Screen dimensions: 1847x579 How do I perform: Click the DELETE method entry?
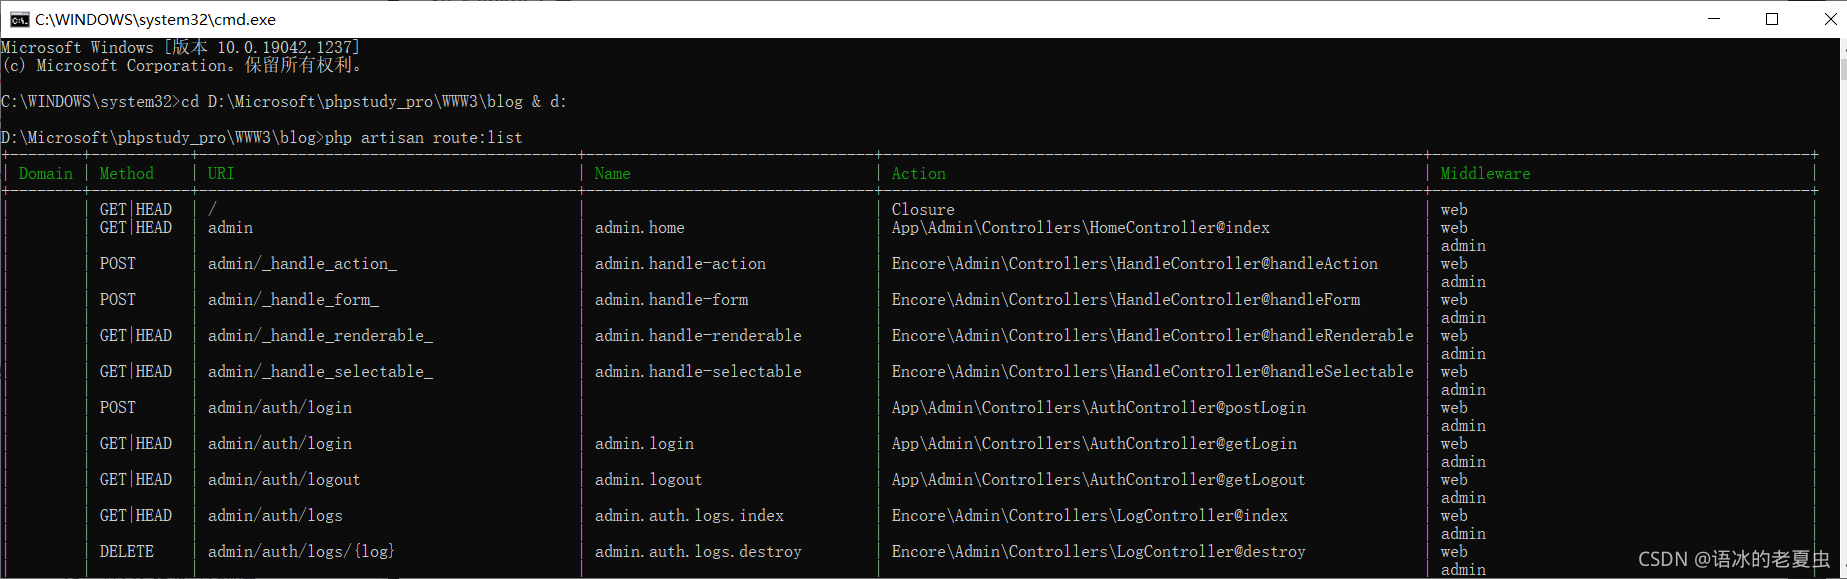coord(127,552)
